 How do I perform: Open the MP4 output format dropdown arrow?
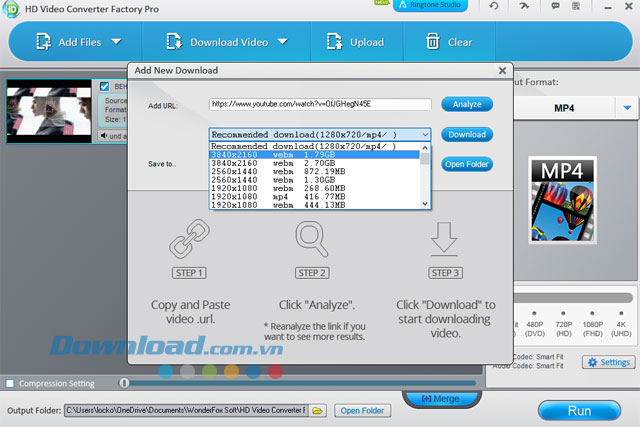point(627,108)
